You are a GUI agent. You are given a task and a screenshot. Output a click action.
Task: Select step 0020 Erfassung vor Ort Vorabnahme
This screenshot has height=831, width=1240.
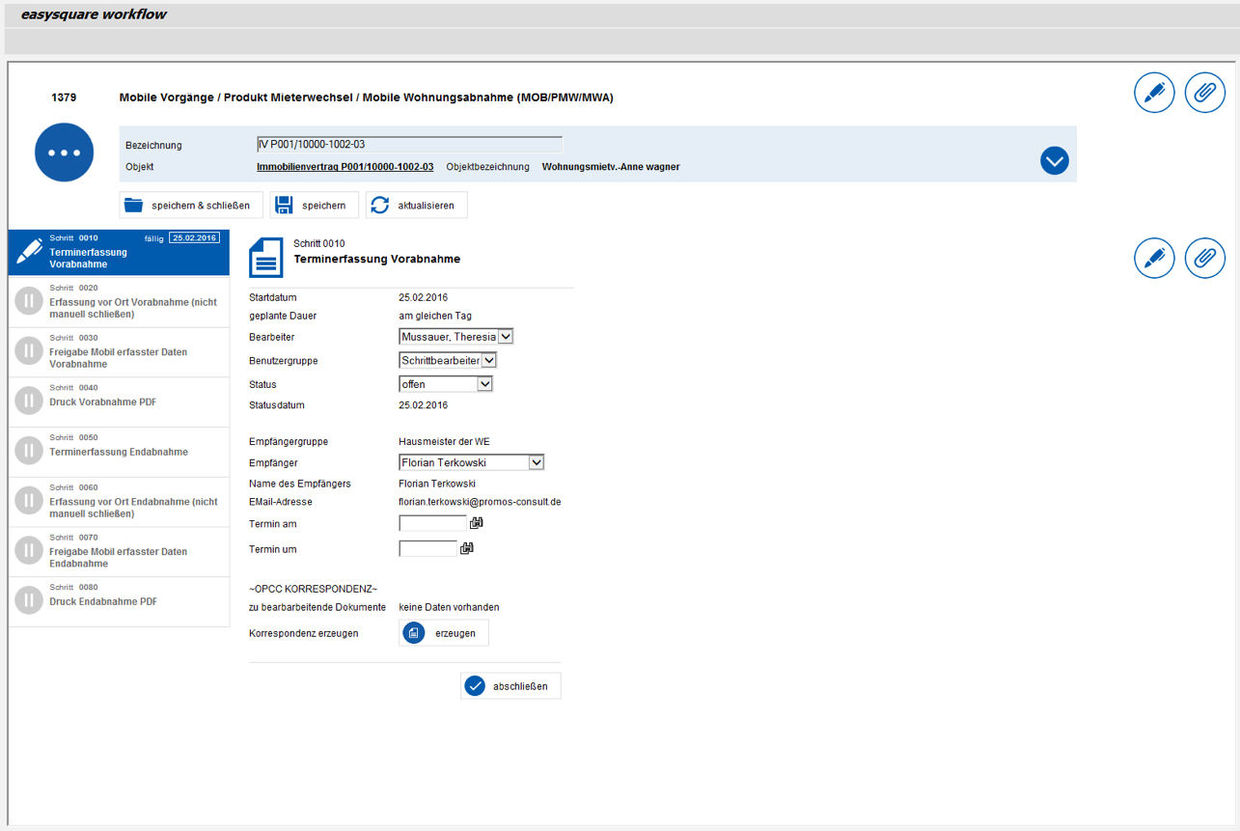coord(119,302)
